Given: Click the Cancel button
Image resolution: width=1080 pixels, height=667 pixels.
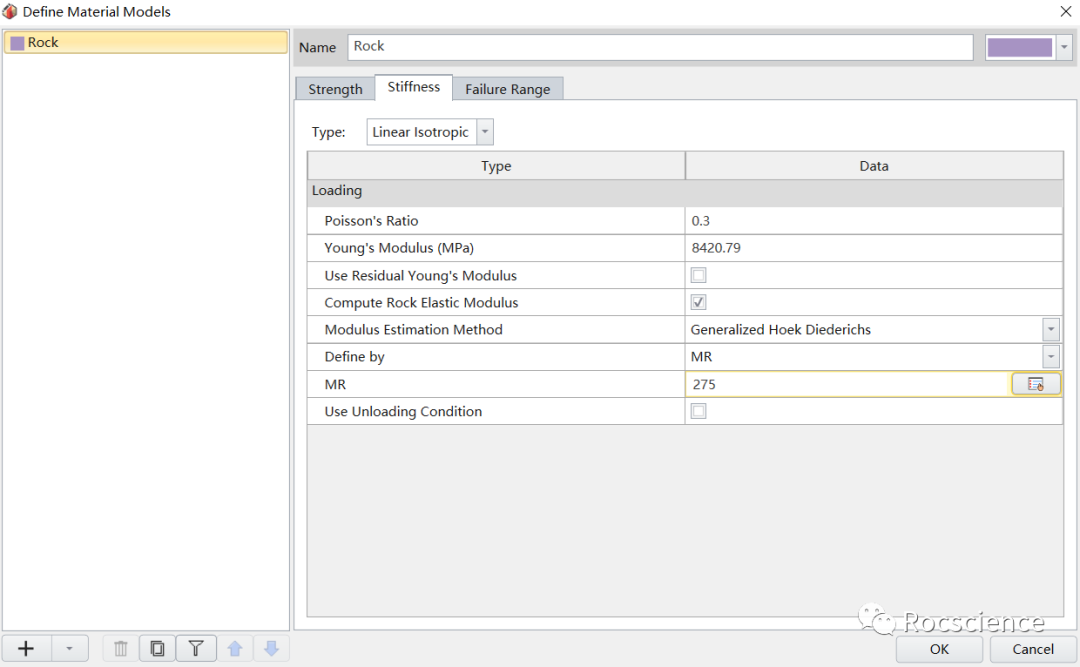Looking at the screenshot, I should tap(1033, 649).
